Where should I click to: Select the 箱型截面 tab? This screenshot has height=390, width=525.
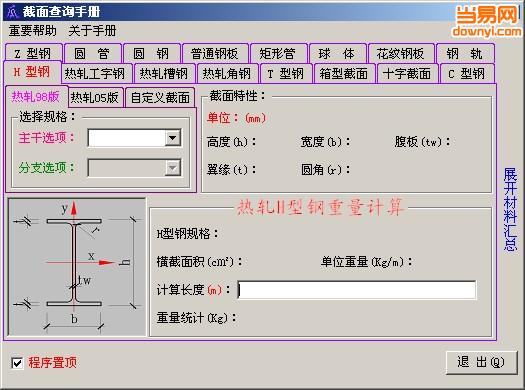(344, 73)
